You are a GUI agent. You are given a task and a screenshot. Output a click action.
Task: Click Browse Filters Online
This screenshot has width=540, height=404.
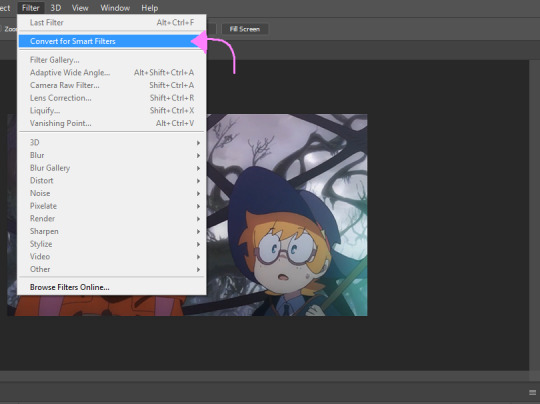112,287
